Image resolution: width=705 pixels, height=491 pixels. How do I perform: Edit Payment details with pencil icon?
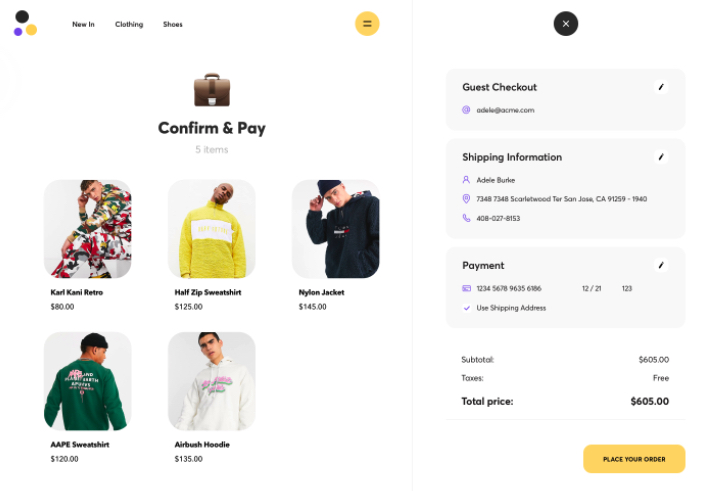660,265
